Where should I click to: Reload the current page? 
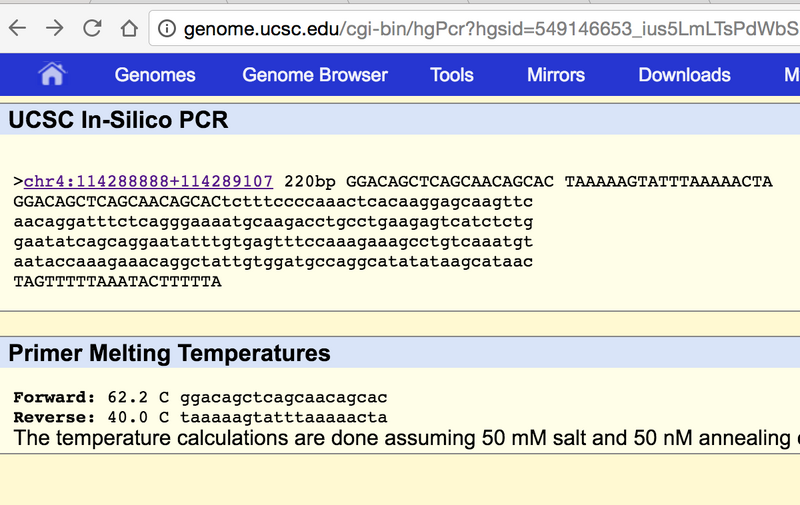(92, 28)
